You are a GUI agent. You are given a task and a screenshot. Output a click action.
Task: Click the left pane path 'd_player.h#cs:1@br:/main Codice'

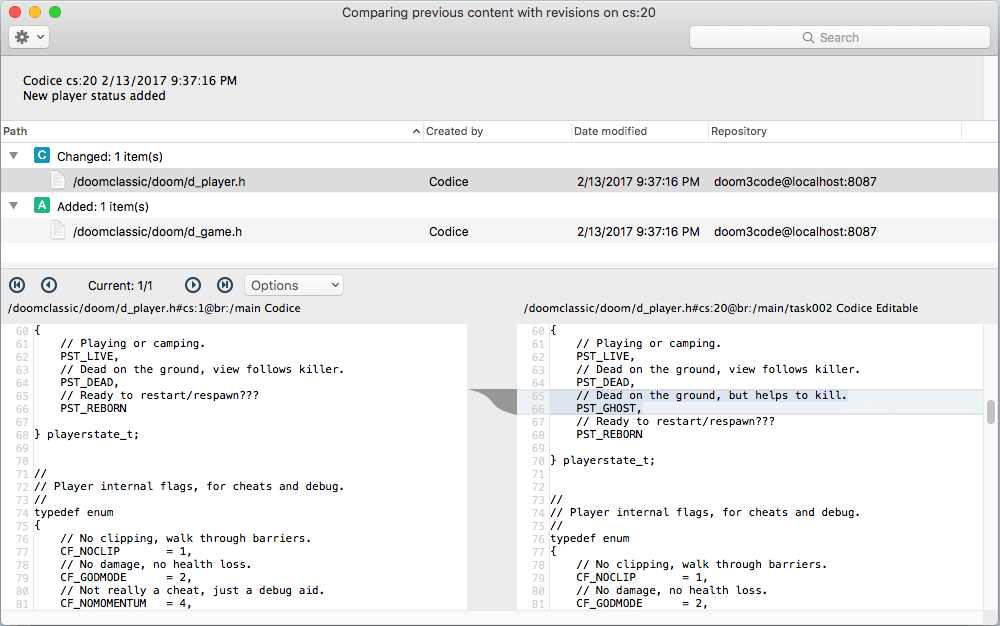(x=154, y=308)
